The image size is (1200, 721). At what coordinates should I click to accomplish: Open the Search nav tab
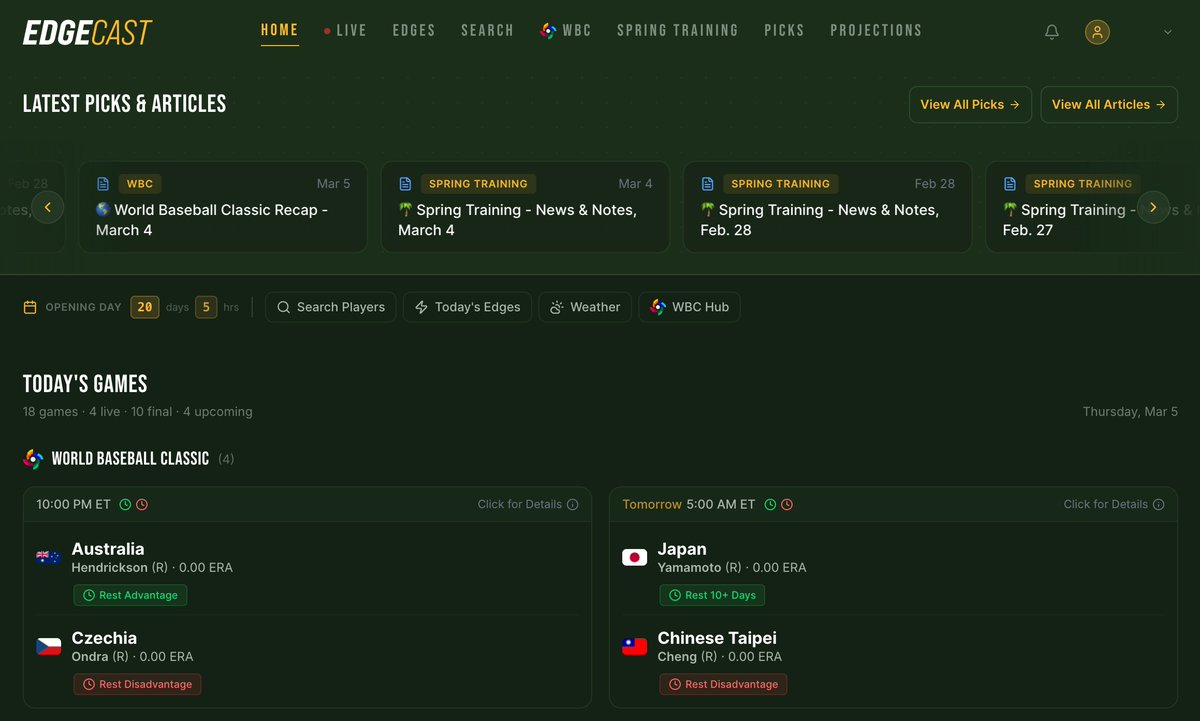click(x=487, y=30)
